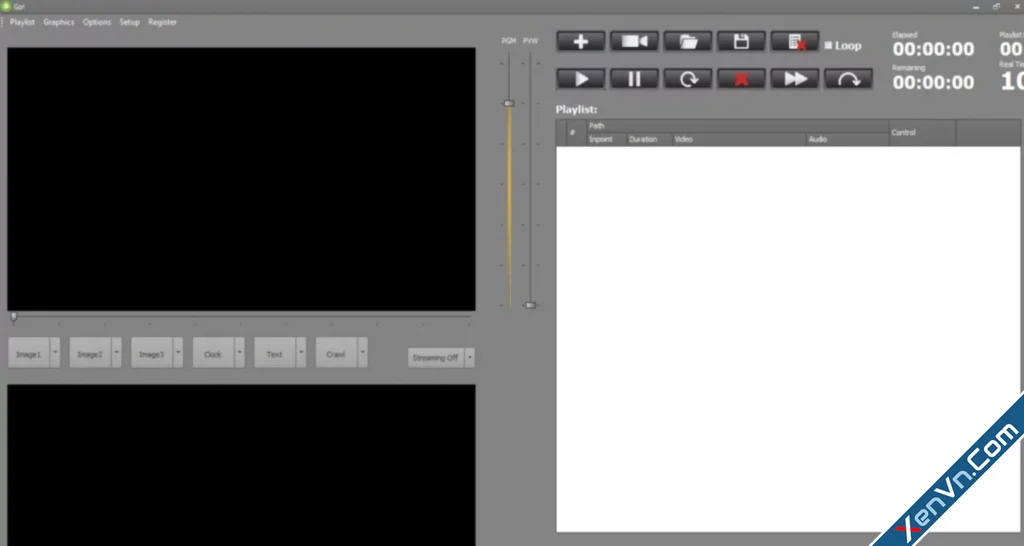Enable the Loop checkbox

click(x=828, y=46)
